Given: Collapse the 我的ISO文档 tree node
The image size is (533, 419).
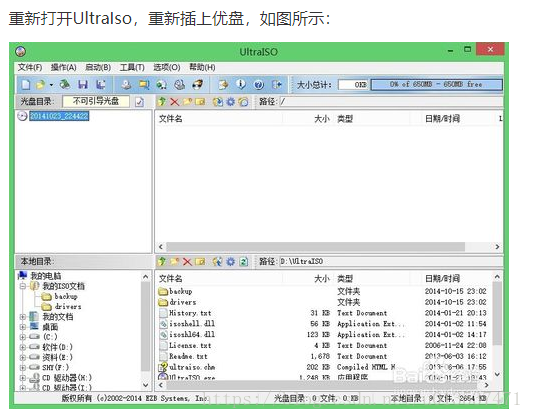Looking at the screenshot, I should [x=23, y=286].
